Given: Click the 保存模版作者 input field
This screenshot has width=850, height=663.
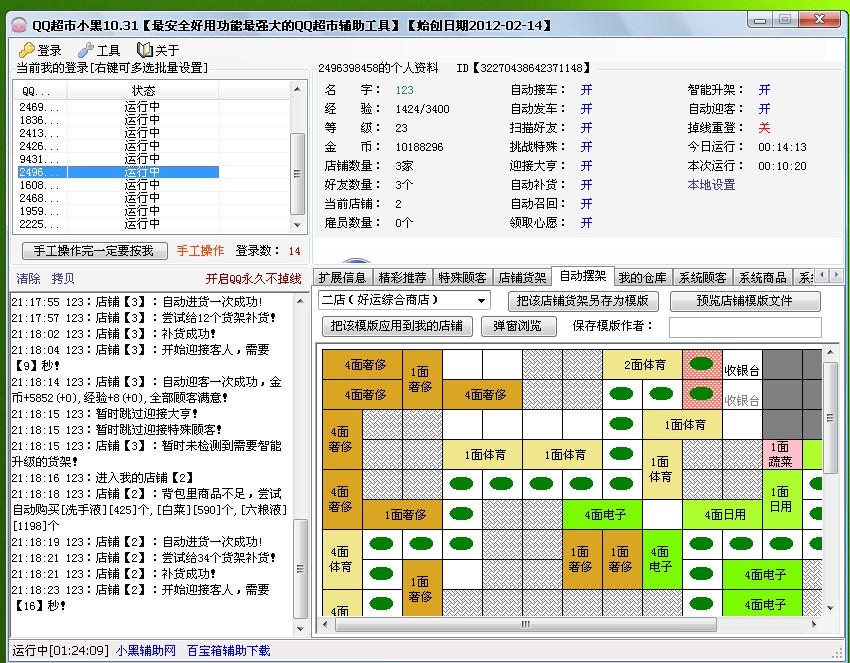Looking at the screenshot, I should (745, 327).
